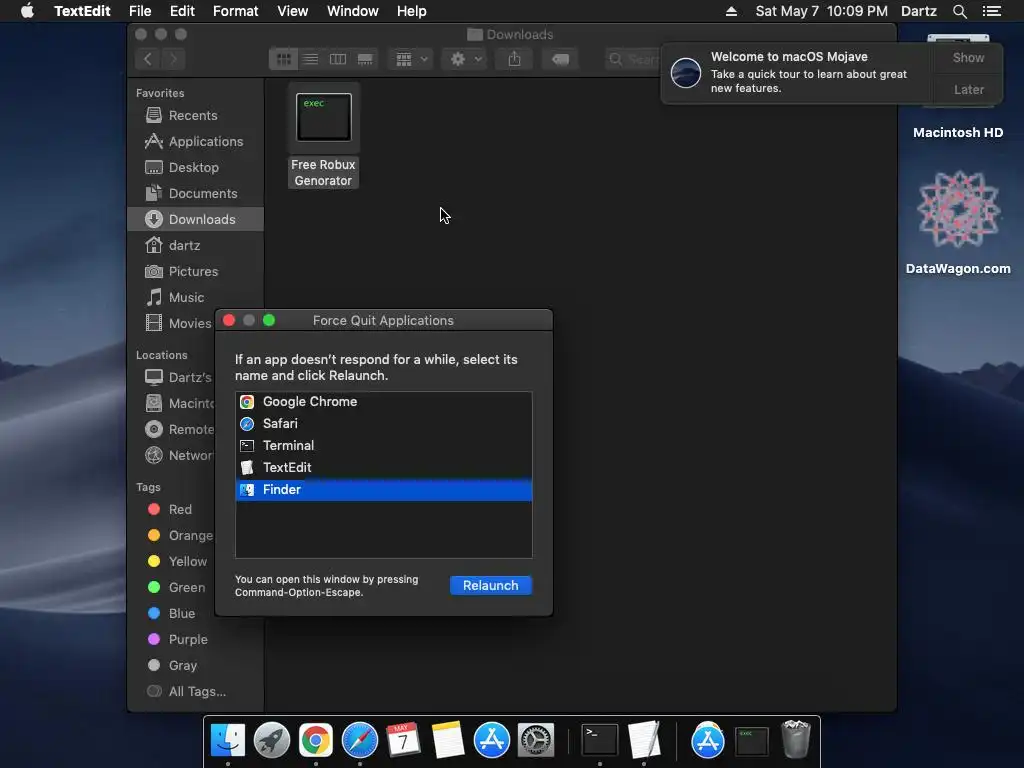Open TextEdit icon in the Dock
The height and width of the screenshot is (768, 1024).
tap(644, 740)
